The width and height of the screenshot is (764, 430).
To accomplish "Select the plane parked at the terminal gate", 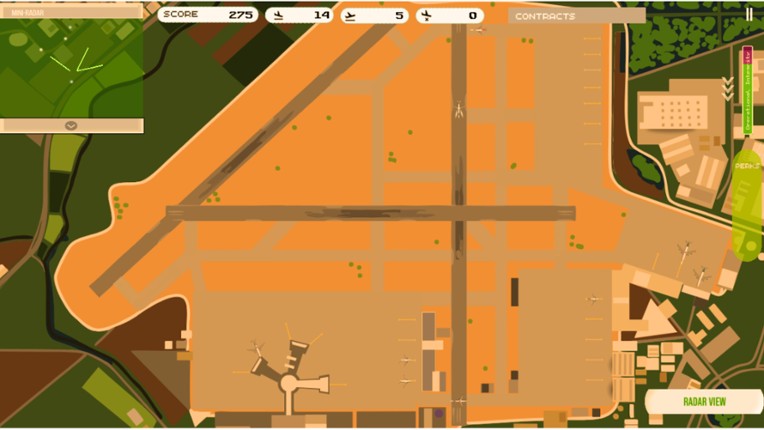I will (257, 350).
